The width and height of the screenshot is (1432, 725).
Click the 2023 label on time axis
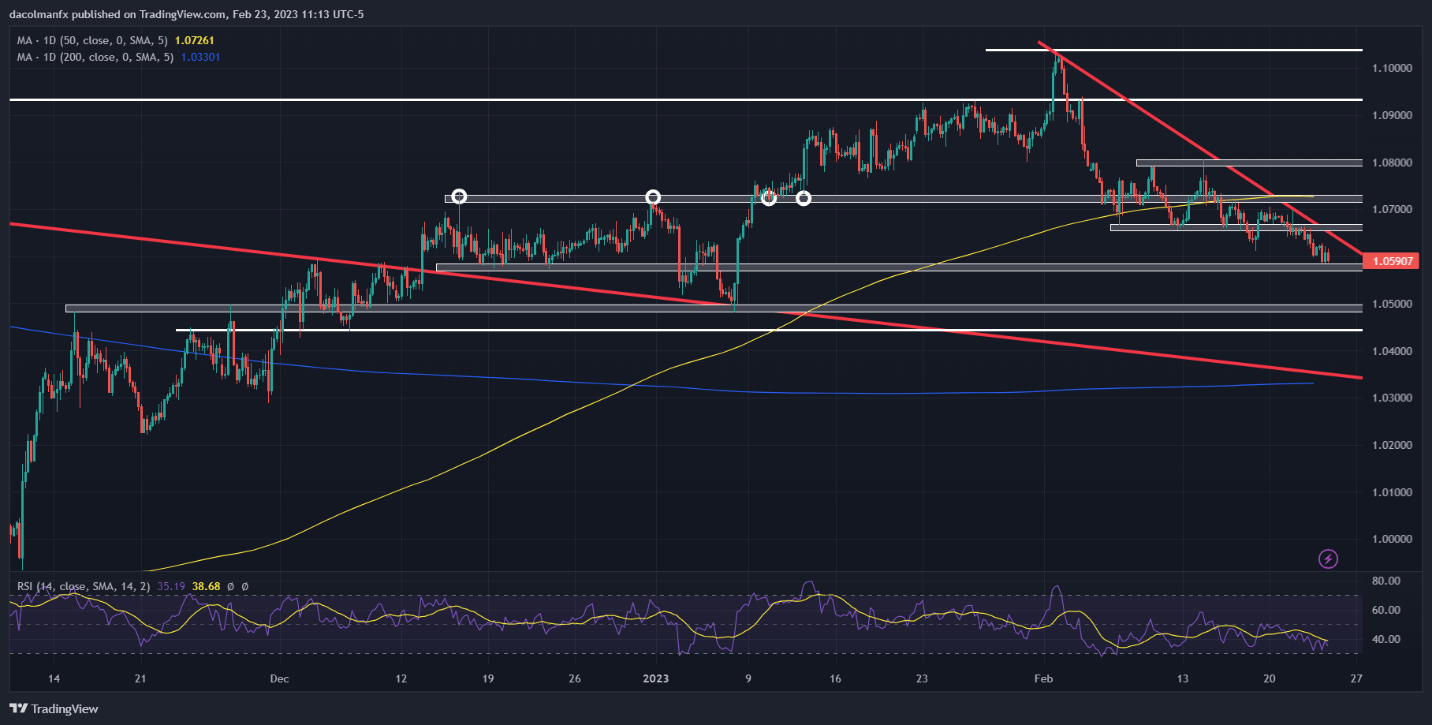[x=658, y=678]
